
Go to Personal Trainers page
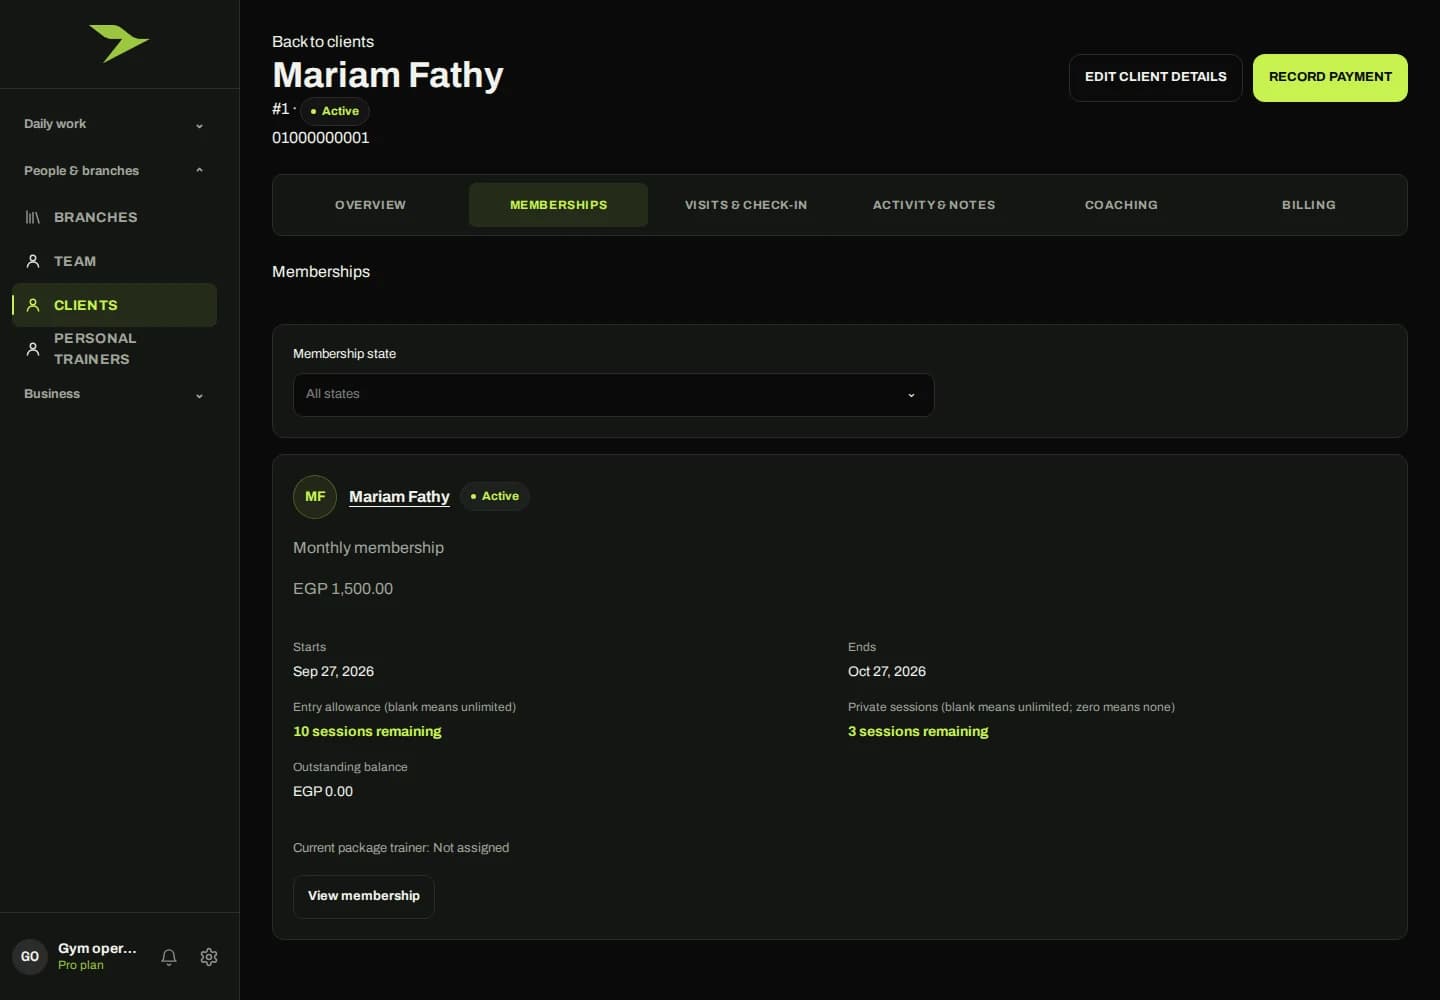(114, 349)
